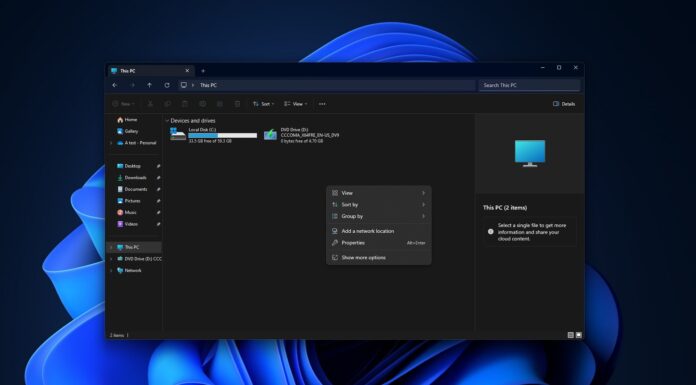Expand the Network node in sidebar
Screen dimensions: 696x385
111,270
